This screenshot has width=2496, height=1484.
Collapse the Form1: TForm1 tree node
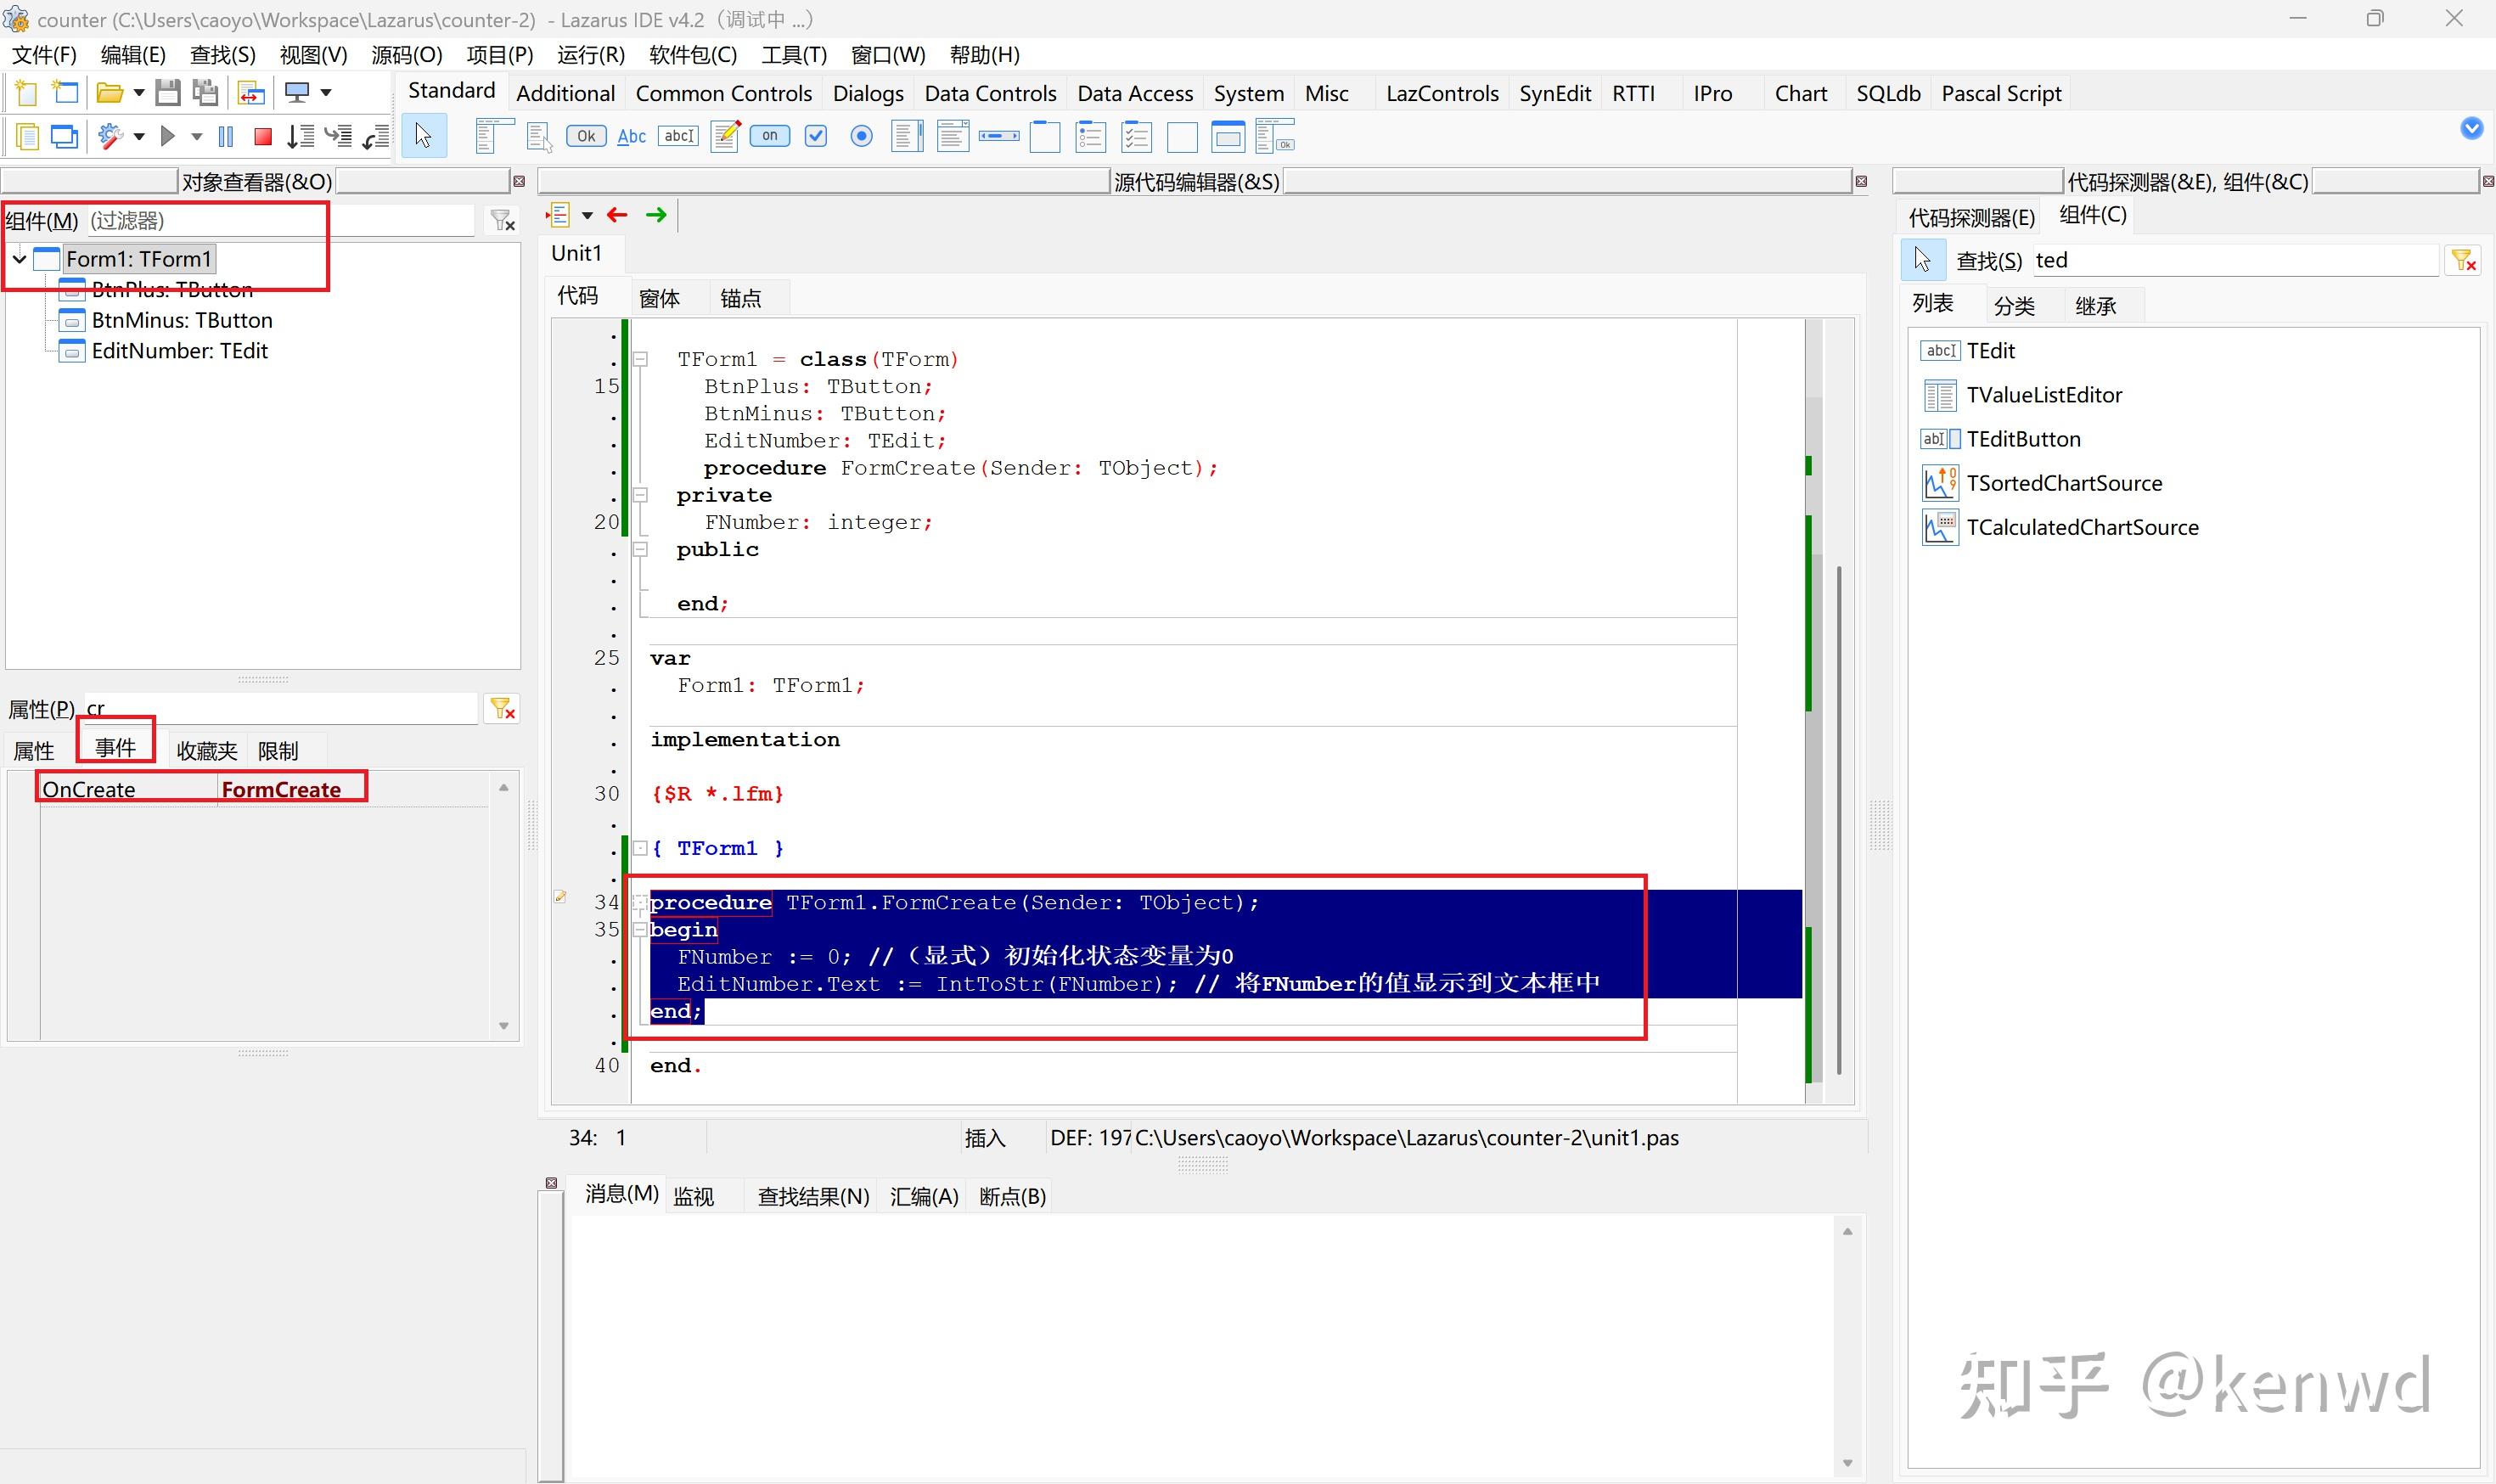pyautogui.click(x=19, y=259)
